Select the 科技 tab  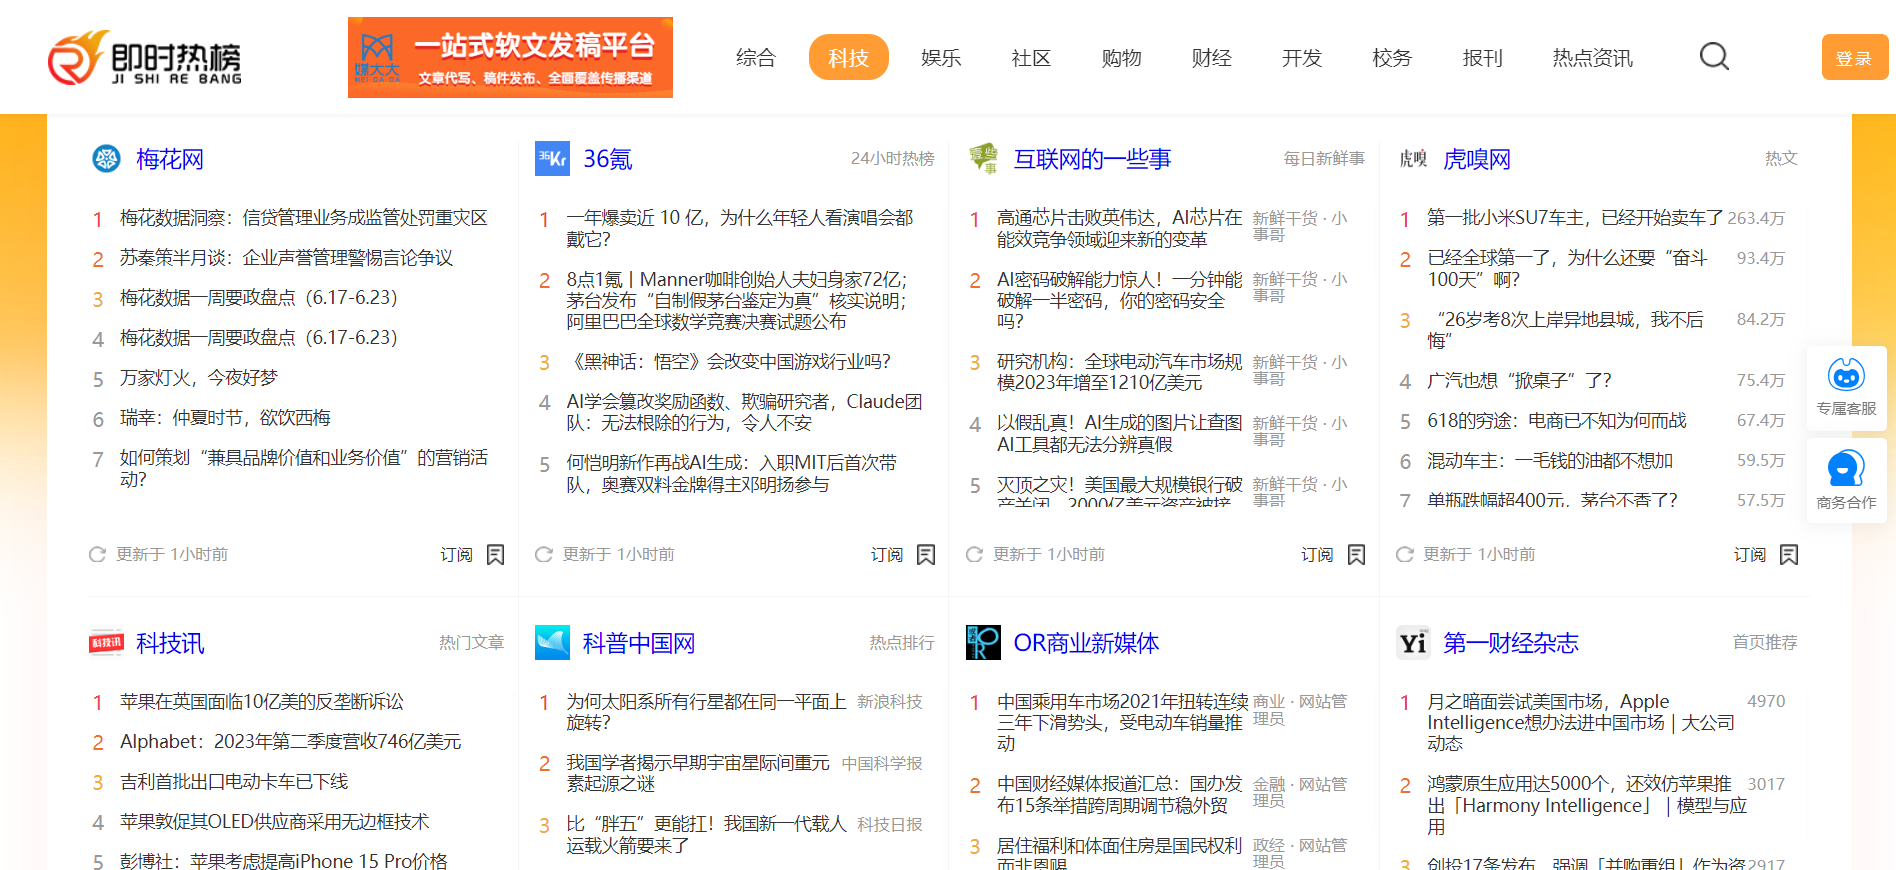point(849,57)
